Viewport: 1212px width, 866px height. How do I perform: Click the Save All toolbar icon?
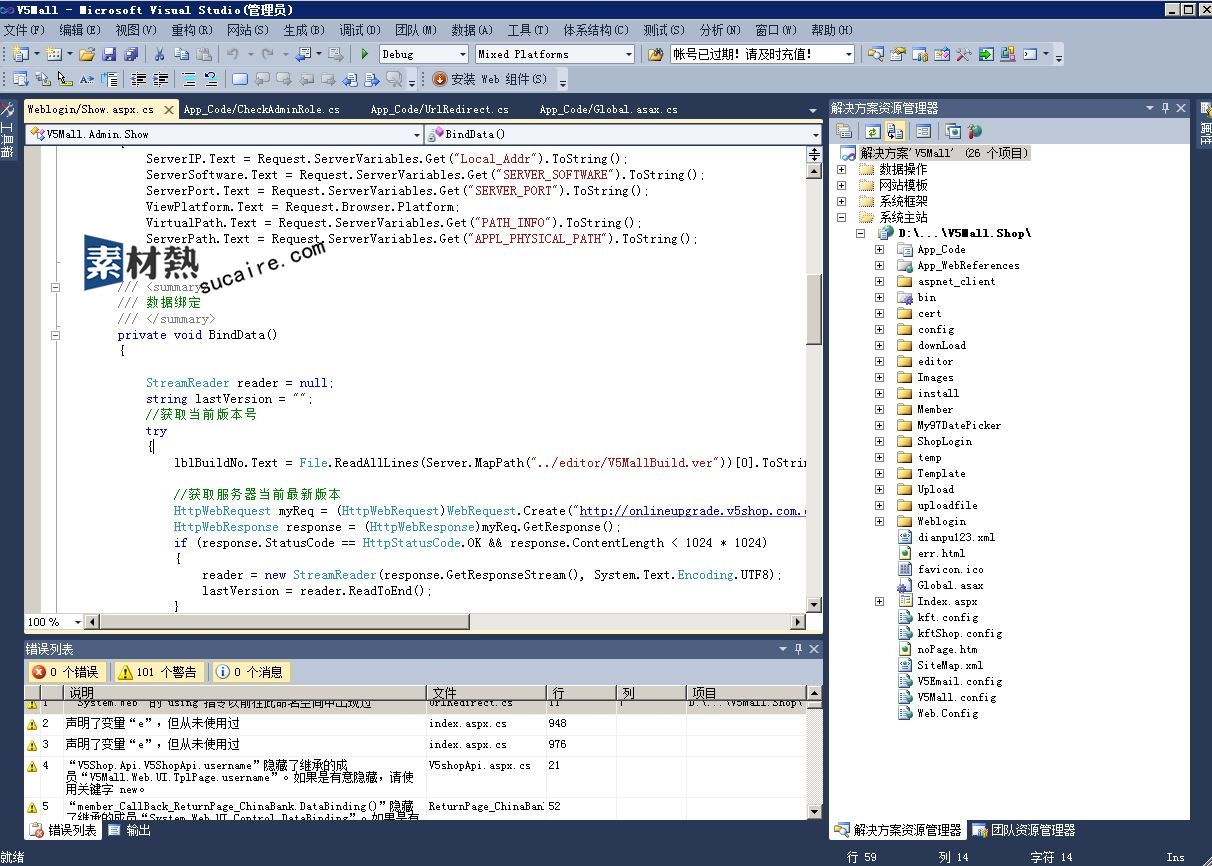point(130,54)
